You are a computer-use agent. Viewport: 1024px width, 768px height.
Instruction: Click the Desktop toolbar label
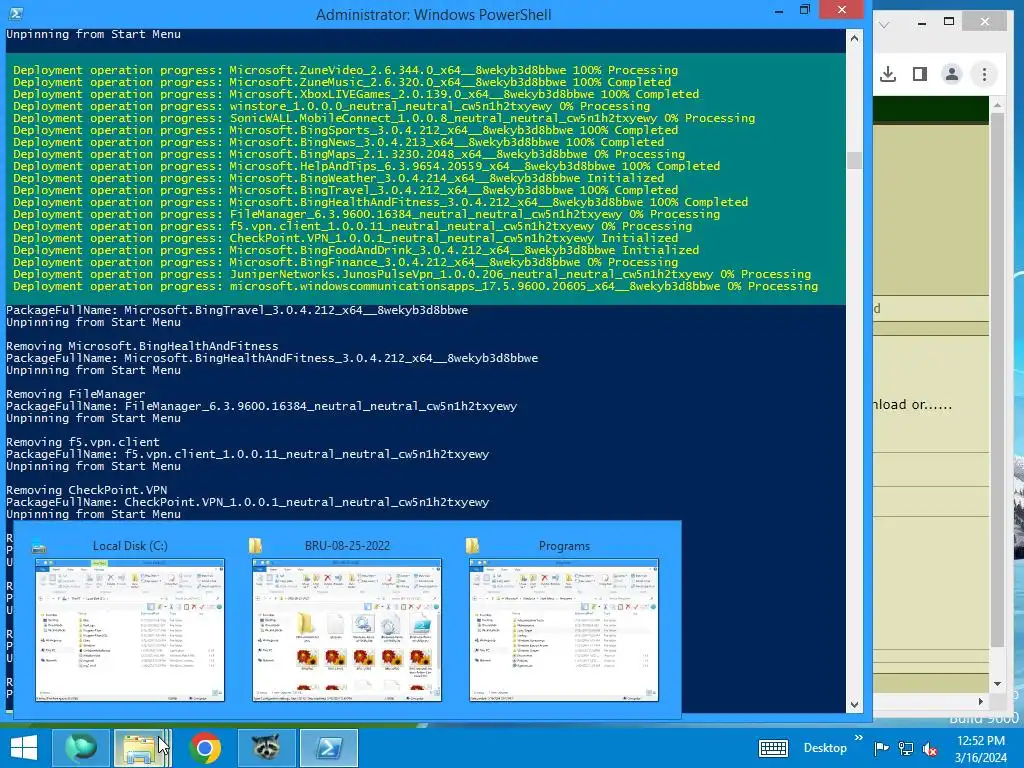[x=825, y=748]
